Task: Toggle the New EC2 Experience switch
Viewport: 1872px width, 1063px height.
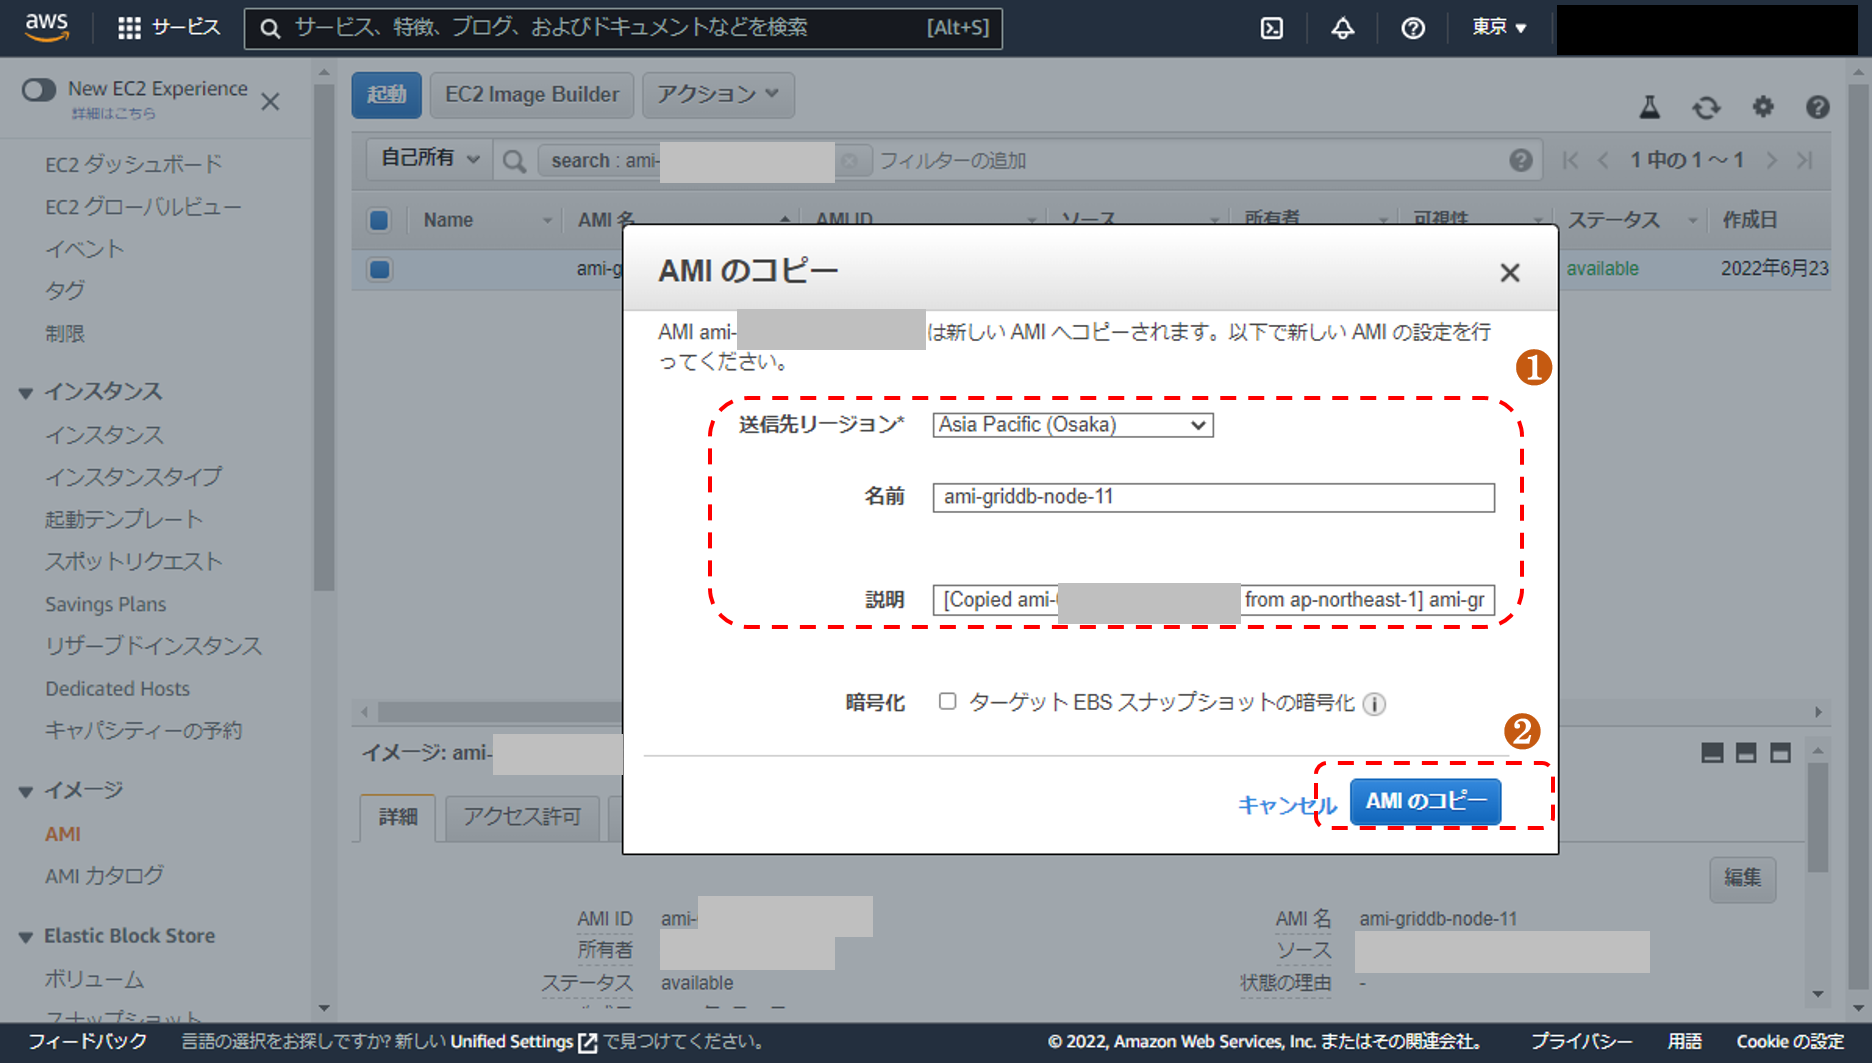Action: [39, 90]
